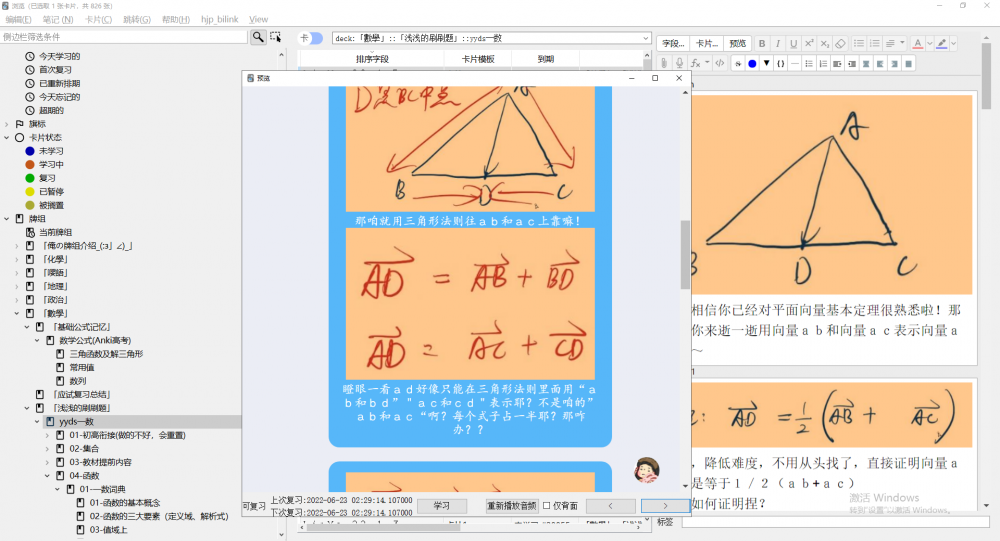Click the blue circle toolbar button
Screen dimensions: 1000x541
tap(752, 63)
